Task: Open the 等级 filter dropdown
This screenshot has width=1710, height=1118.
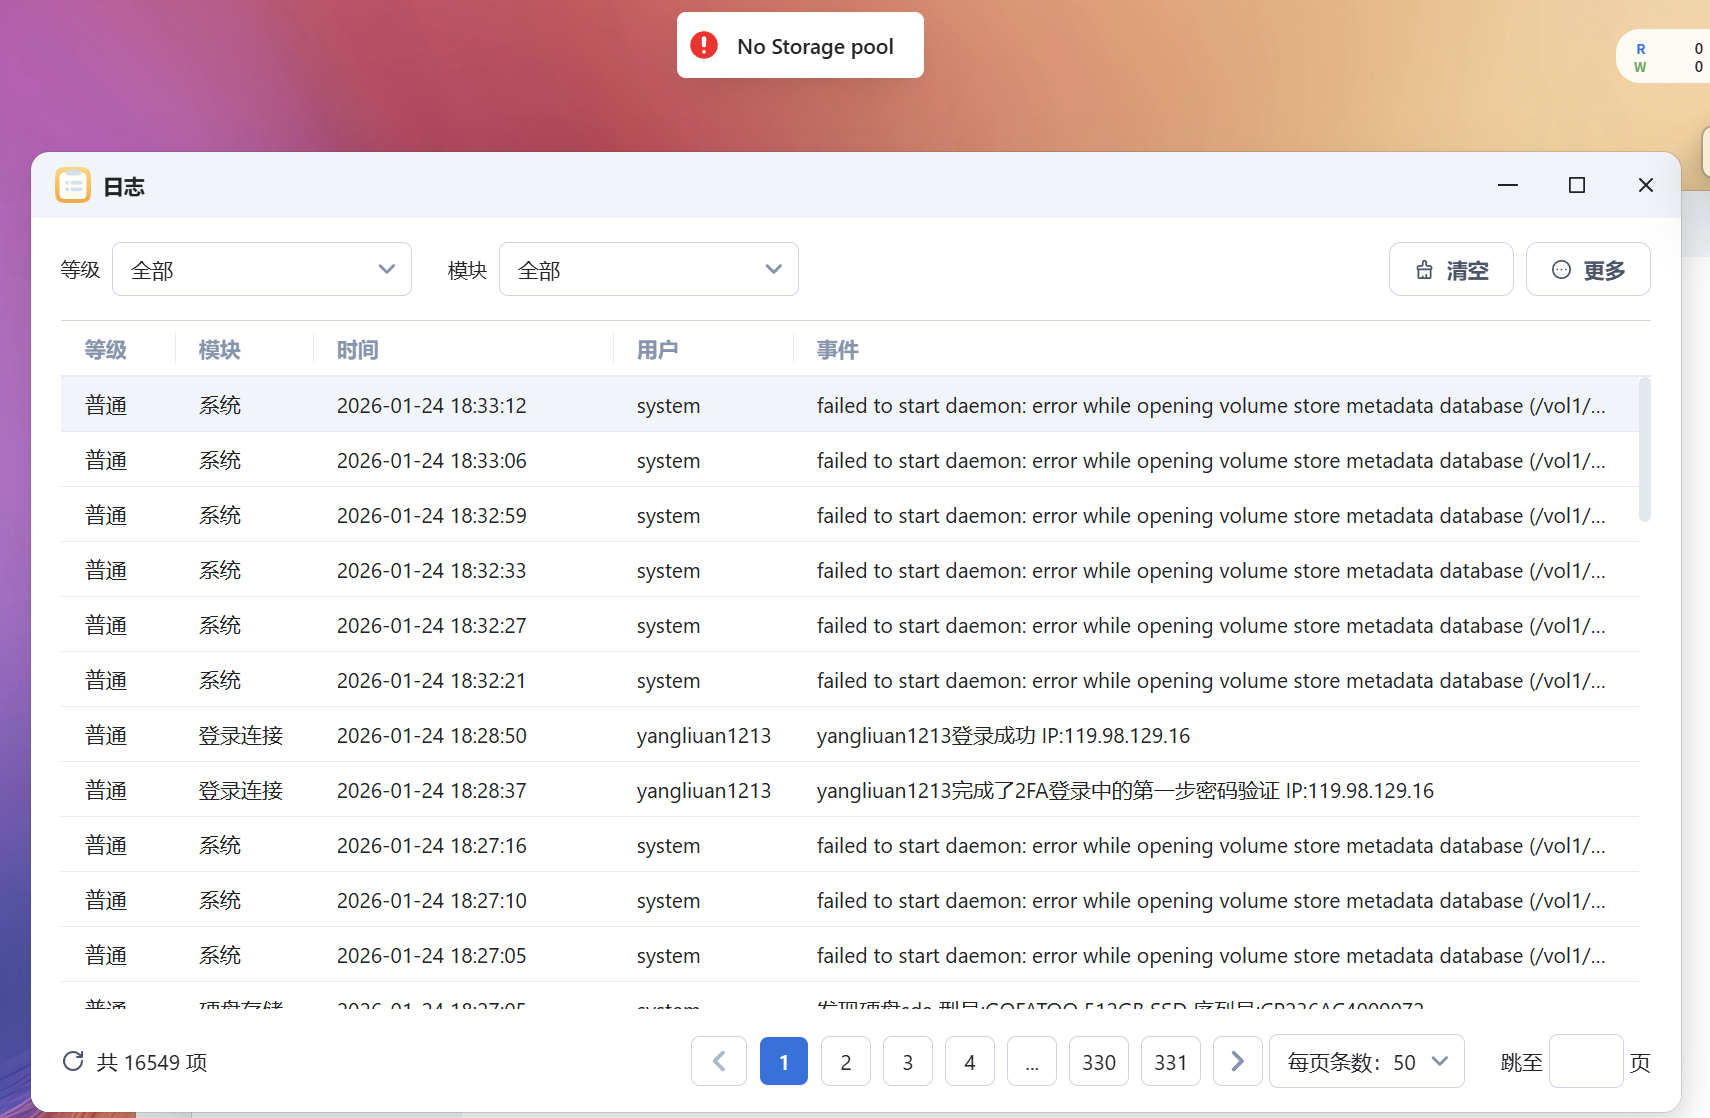Action: pos(261,269)
